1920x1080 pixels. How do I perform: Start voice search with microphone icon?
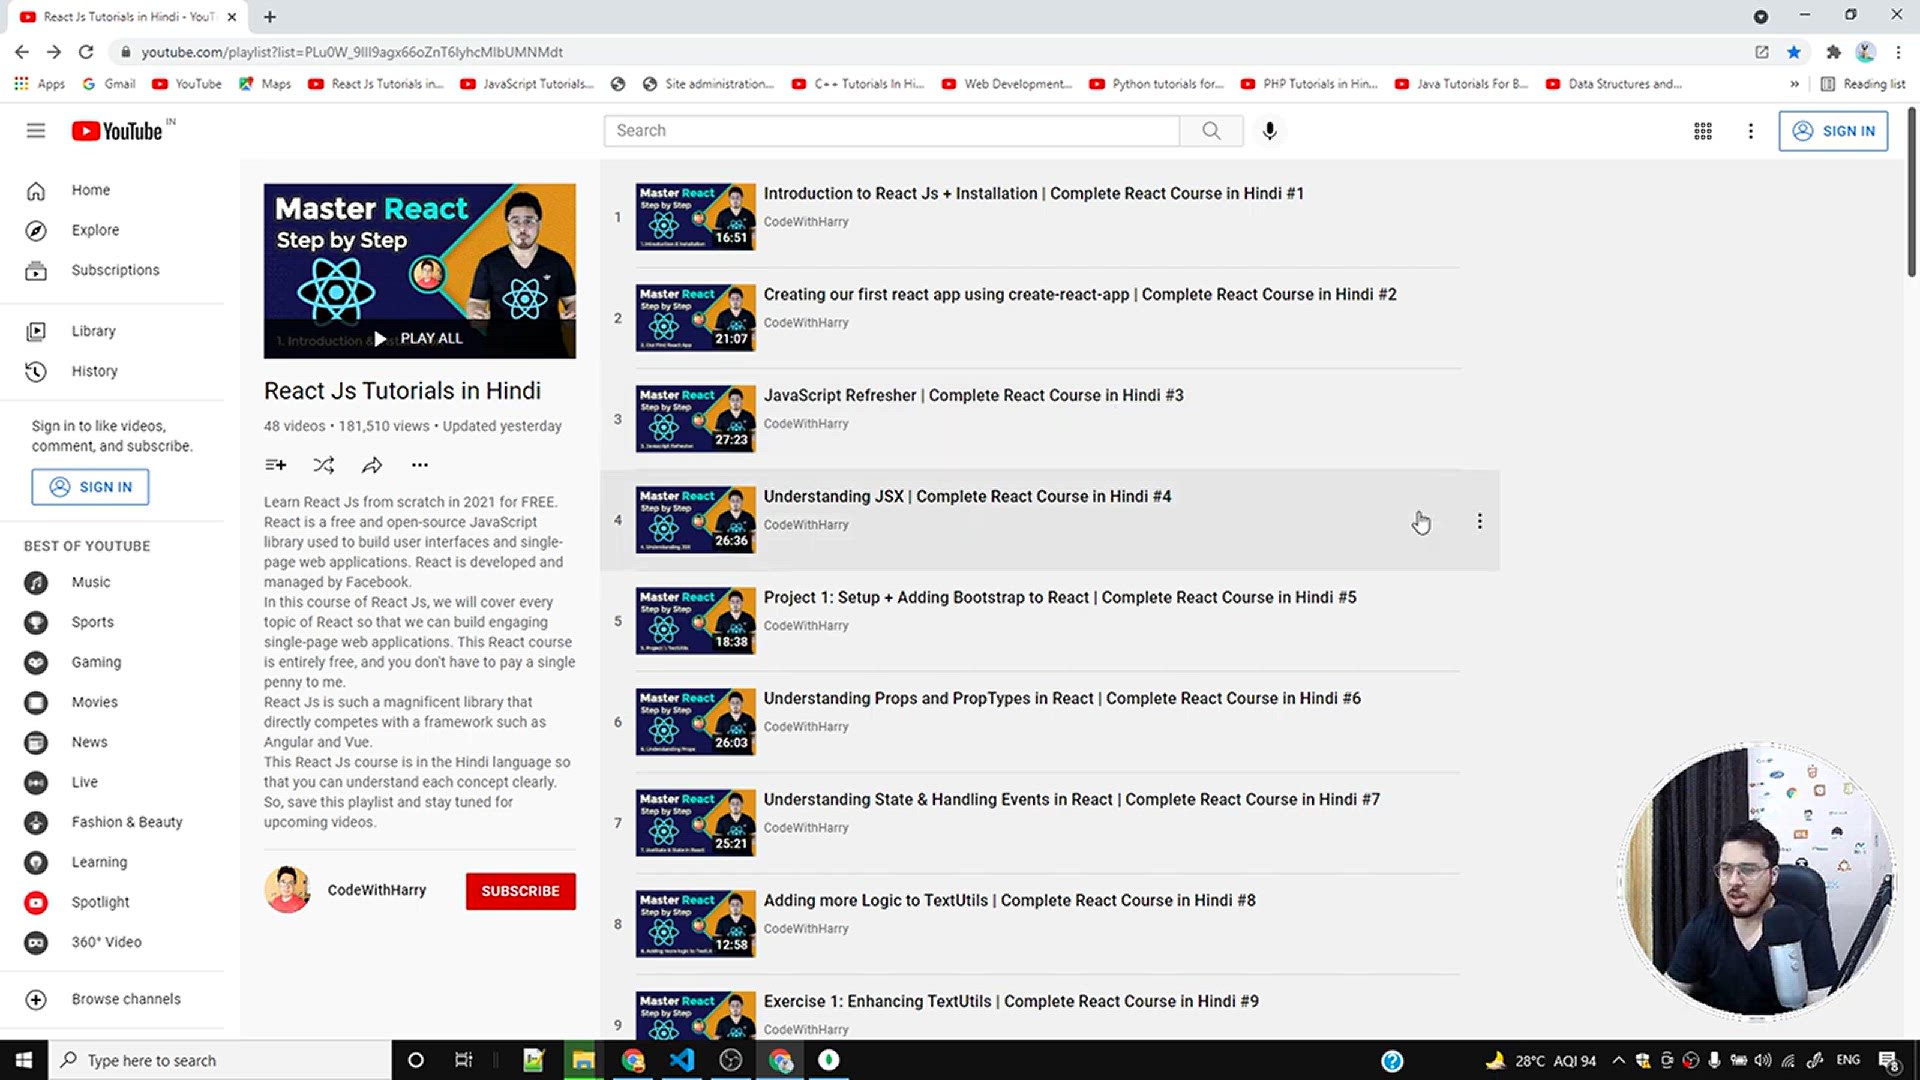click(1269, 131)
